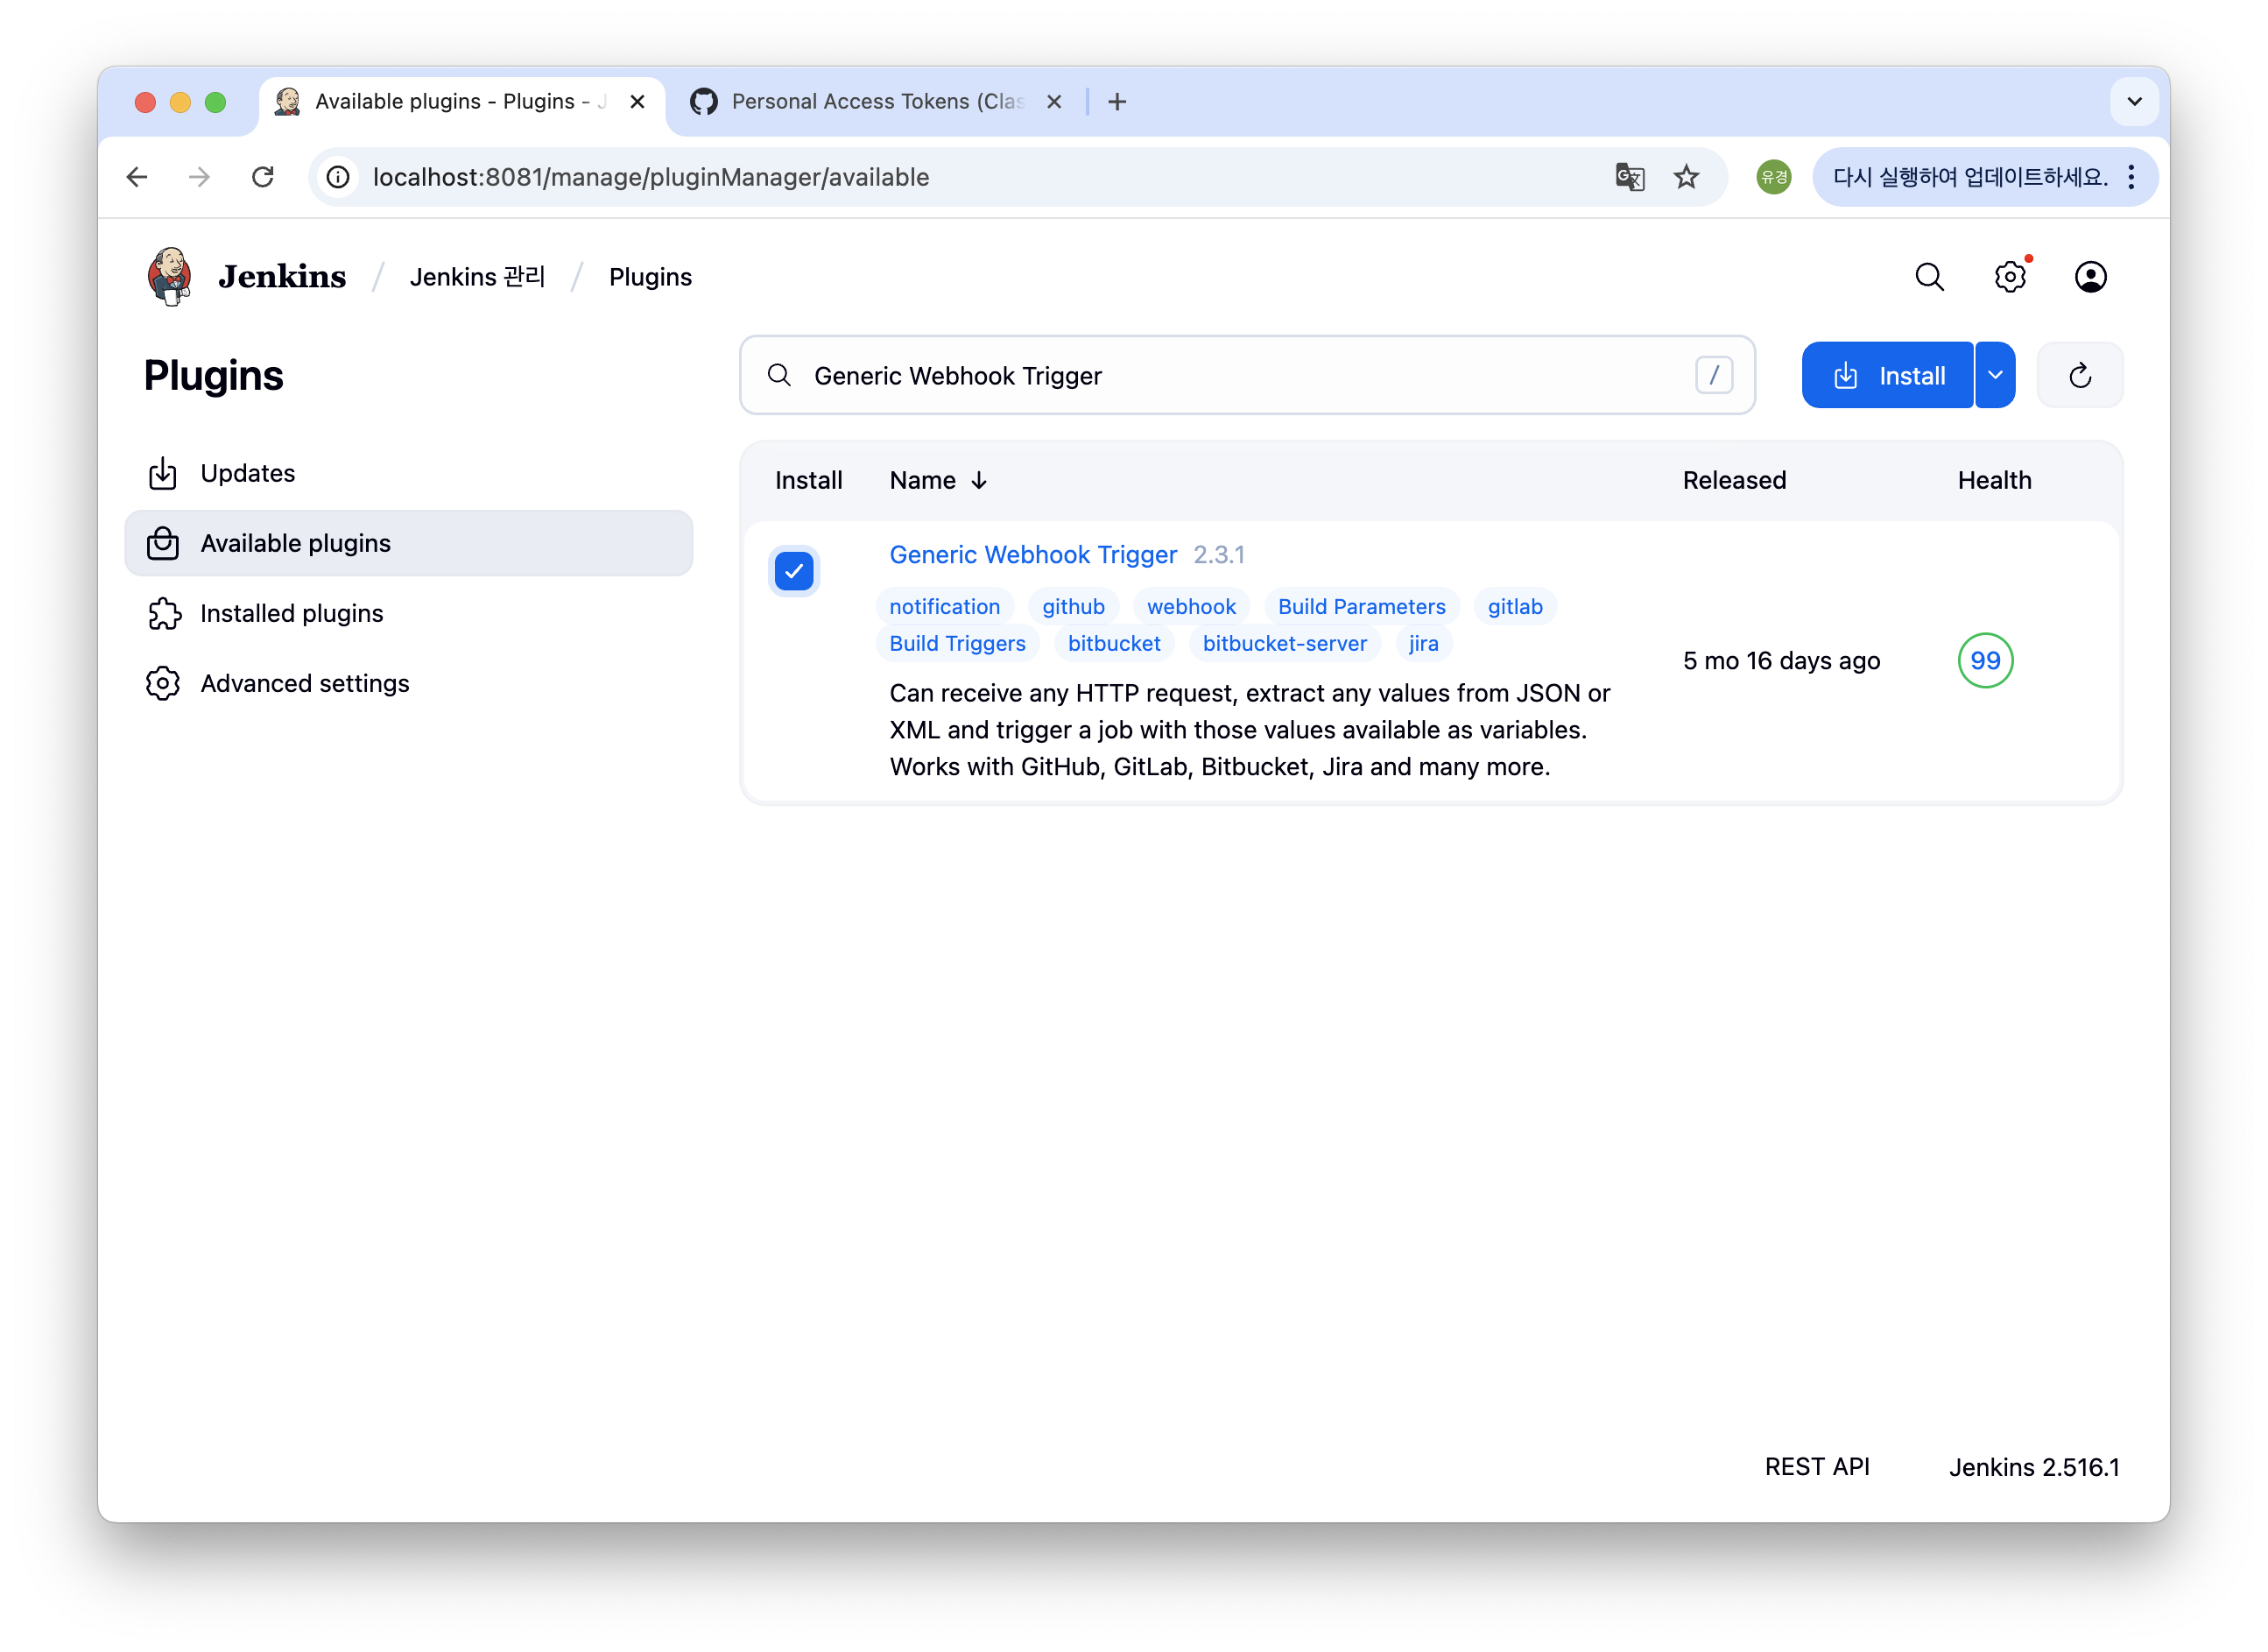The image size is (2268, 1652).
Task: Open Installed plugins in sidebar
Action: tap(291, 613)
